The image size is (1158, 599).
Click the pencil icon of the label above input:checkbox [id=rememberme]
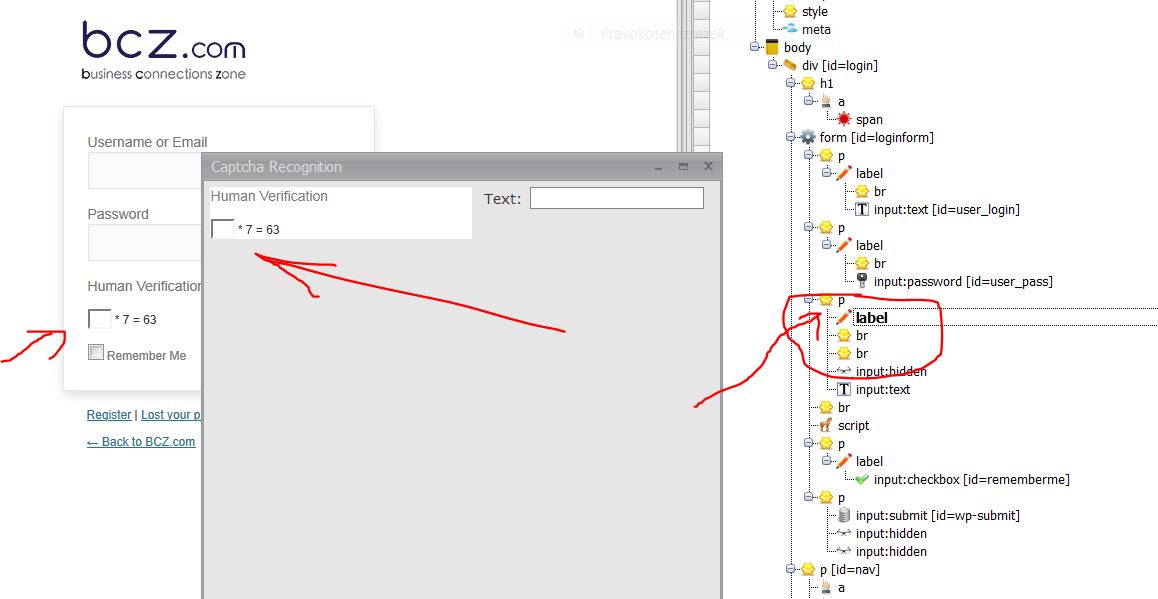(x=844, y=461)
